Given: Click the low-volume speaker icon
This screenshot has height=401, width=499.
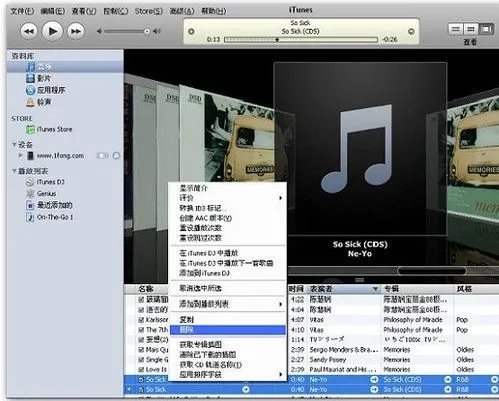Looking at the screenshot, I should [99, 31].
